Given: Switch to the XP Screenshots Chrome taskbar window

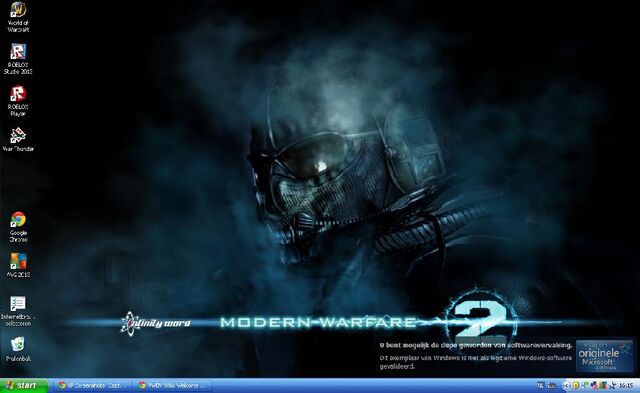Looking at the screenshot, I should (92, 385).
